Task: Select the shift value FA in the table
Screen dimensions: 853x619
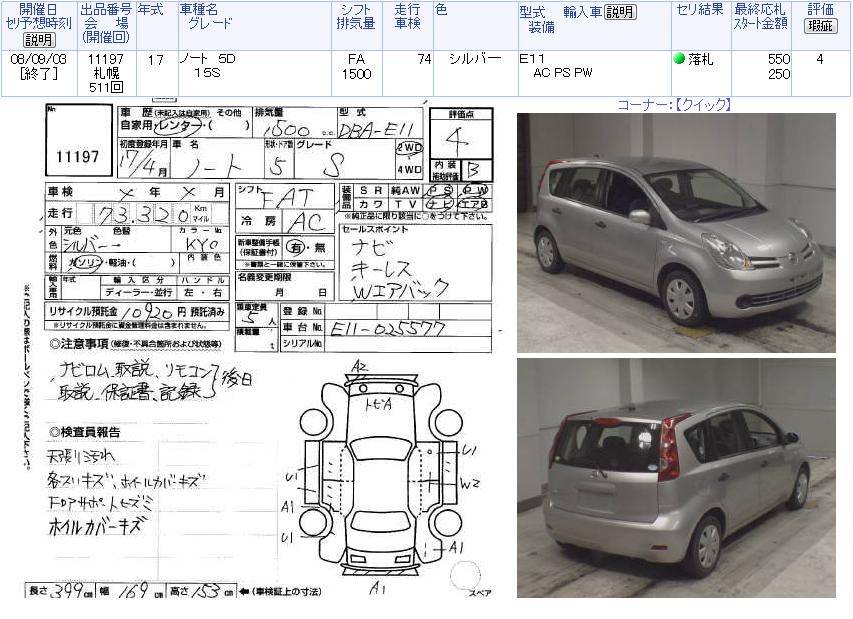Action: [356, 59]
